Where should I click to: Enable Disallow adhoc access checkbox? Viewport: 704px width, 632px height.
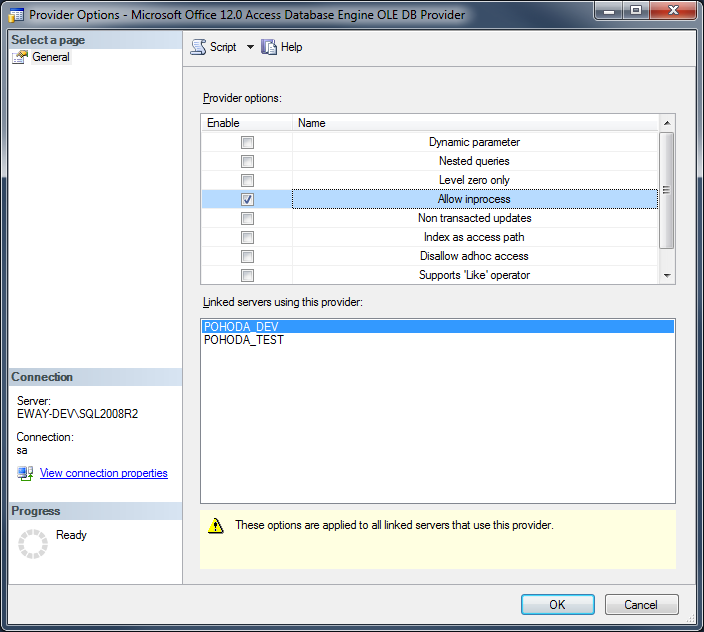tap(247, 256)
